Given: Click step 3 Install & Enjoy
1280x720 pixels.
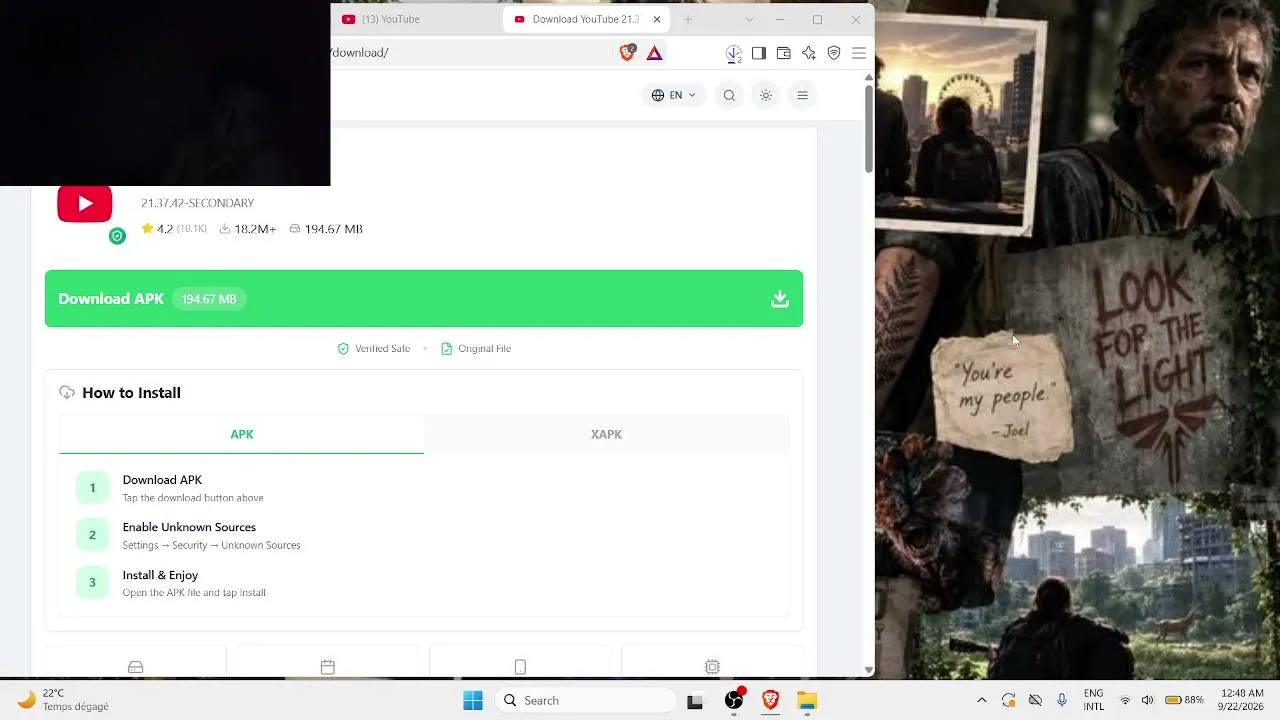Looking at the screenshot, I should tap(160, 575).
